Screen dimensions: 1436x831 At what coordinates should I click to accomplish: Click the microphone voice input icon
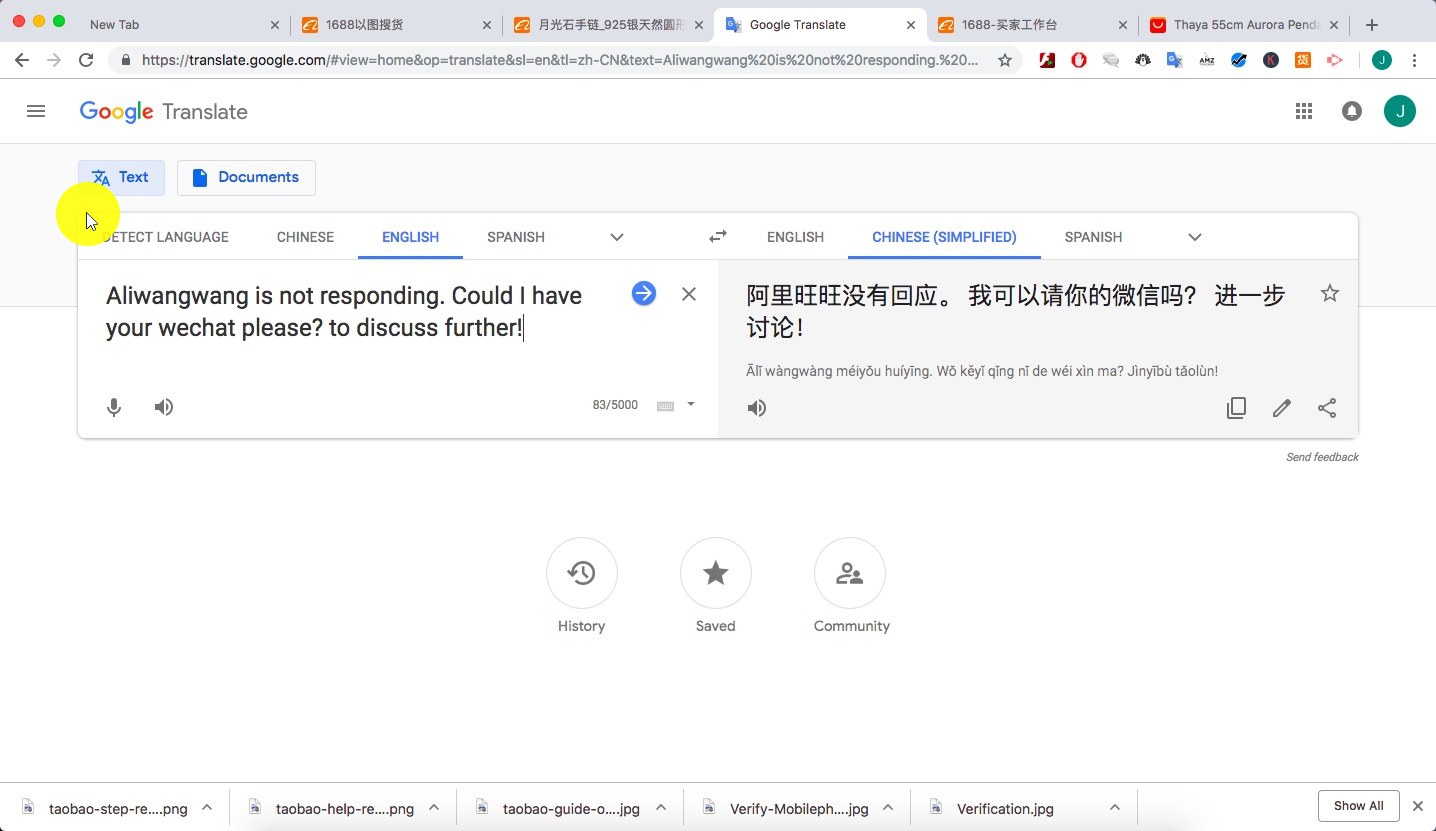point(114,407)
